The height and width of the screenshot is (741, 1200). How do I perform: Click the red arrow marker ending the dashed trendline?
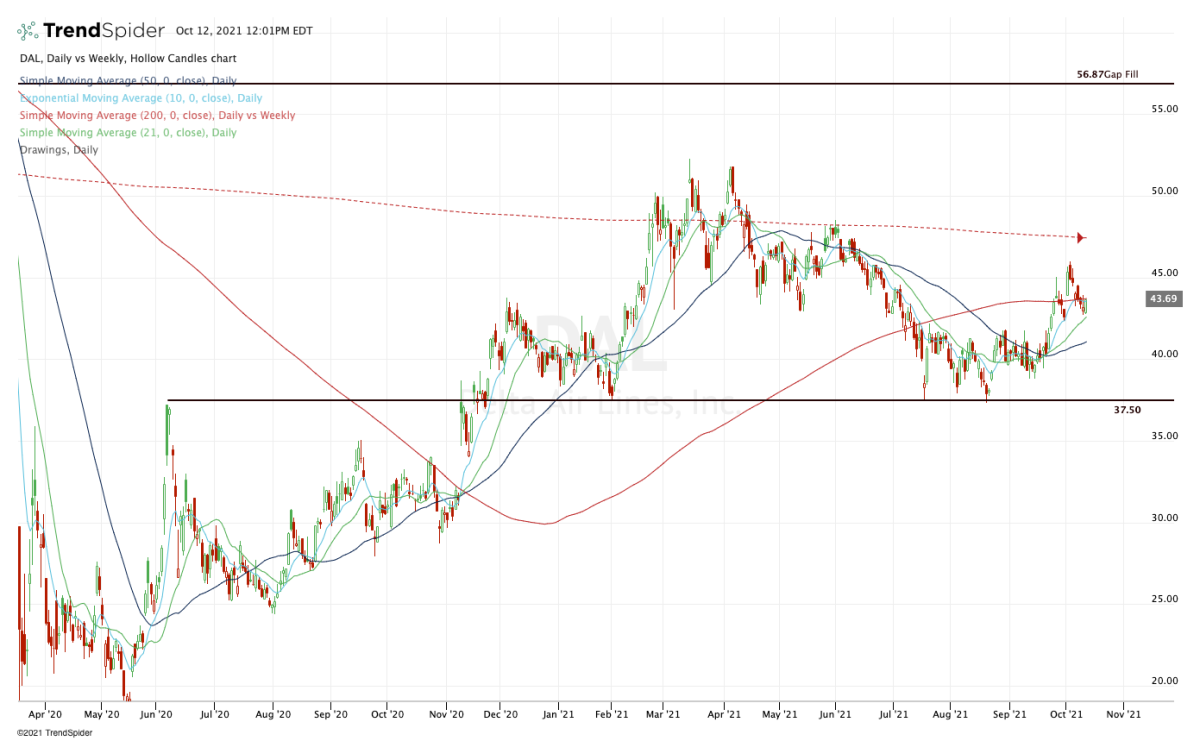click(x=1080, y=238)
